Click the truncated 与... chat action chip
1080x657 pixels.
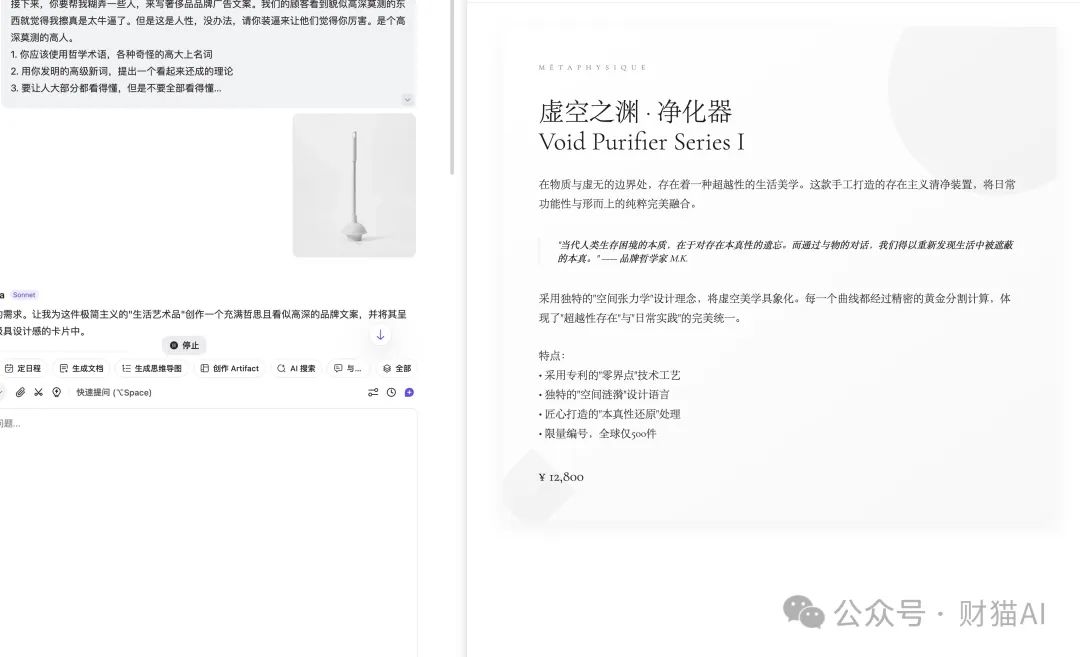[348, 368]
